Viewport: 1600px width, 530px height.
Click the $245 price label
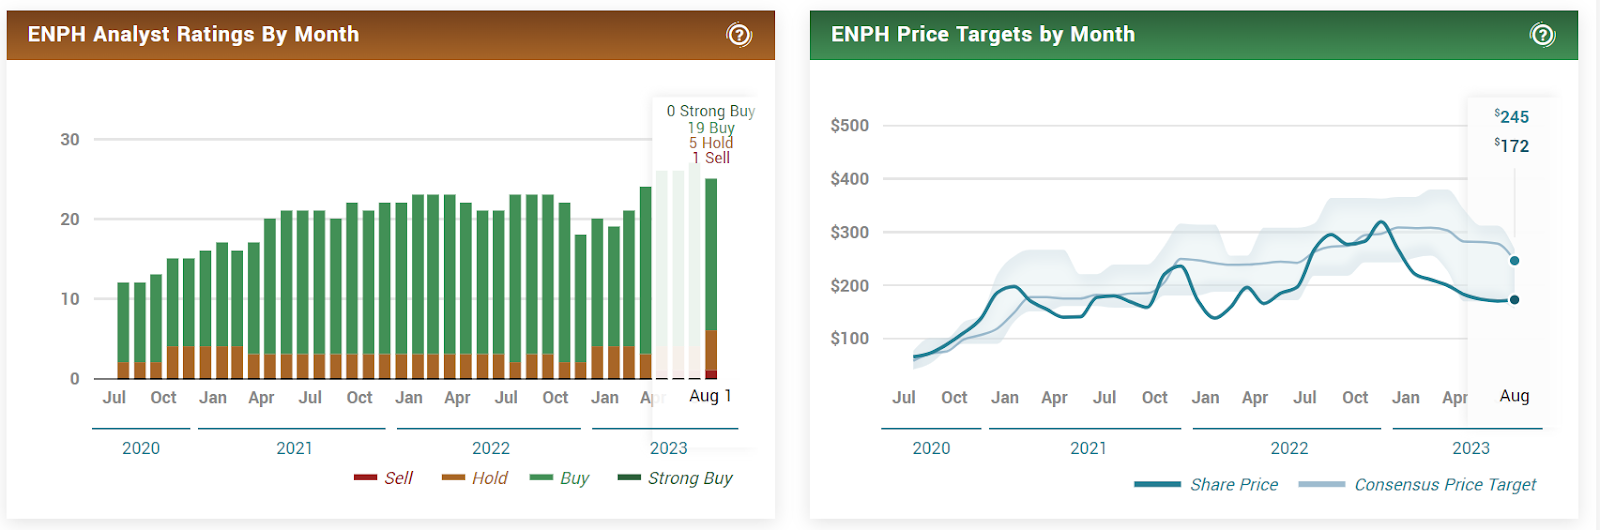[1512, 117]
